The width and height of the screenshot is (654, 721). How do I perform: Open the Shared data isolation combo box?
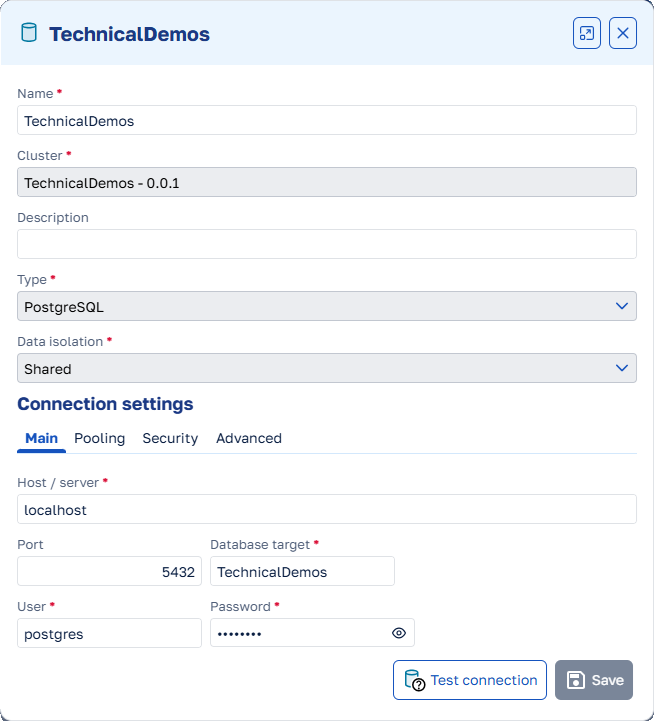tap(327, 368)
